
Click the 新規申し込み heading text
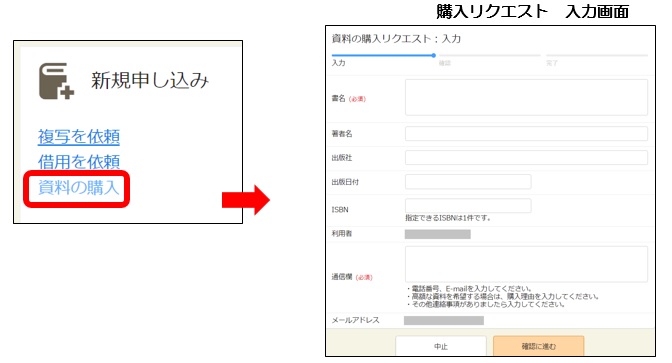coord(150,81)
